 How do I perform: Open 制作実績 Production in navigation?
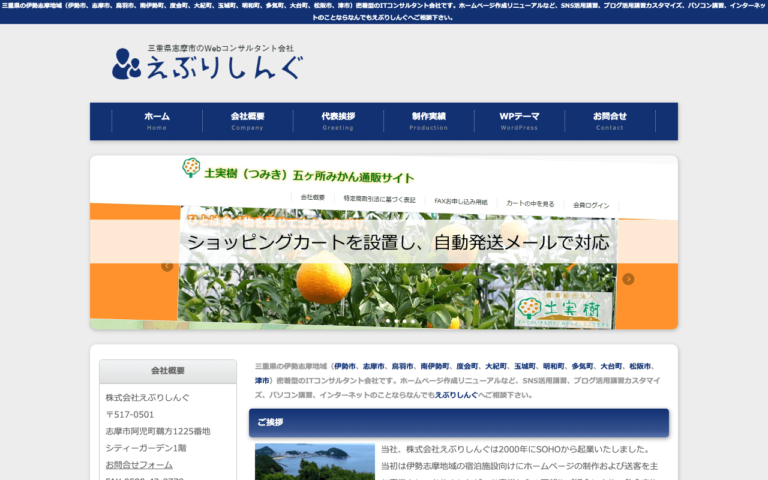pyautogui.click(x=429, y=121)
